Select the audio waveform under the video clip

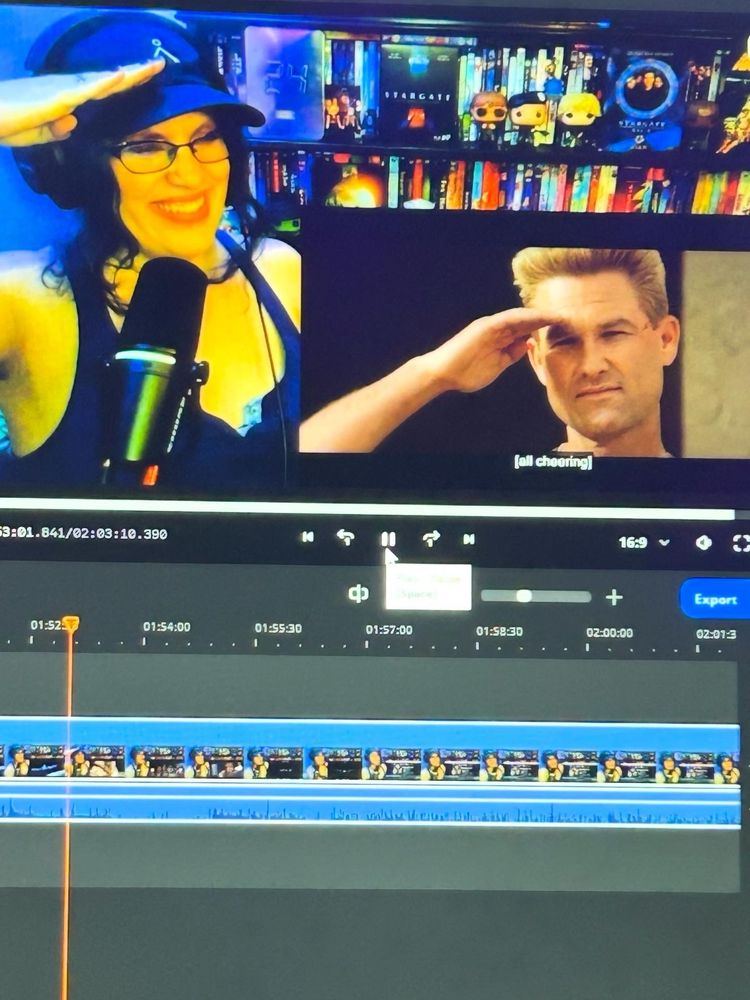tap(370, 811)
